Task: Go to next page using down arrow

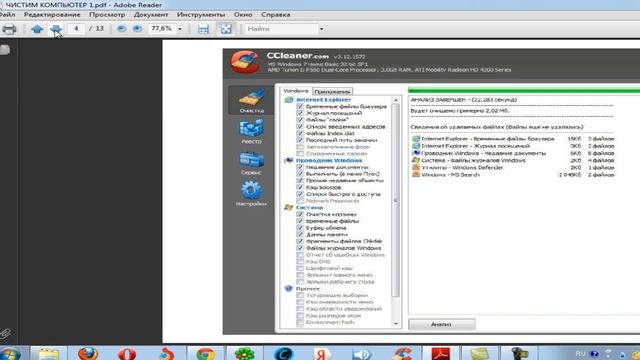Action: (x=56, y=29)
